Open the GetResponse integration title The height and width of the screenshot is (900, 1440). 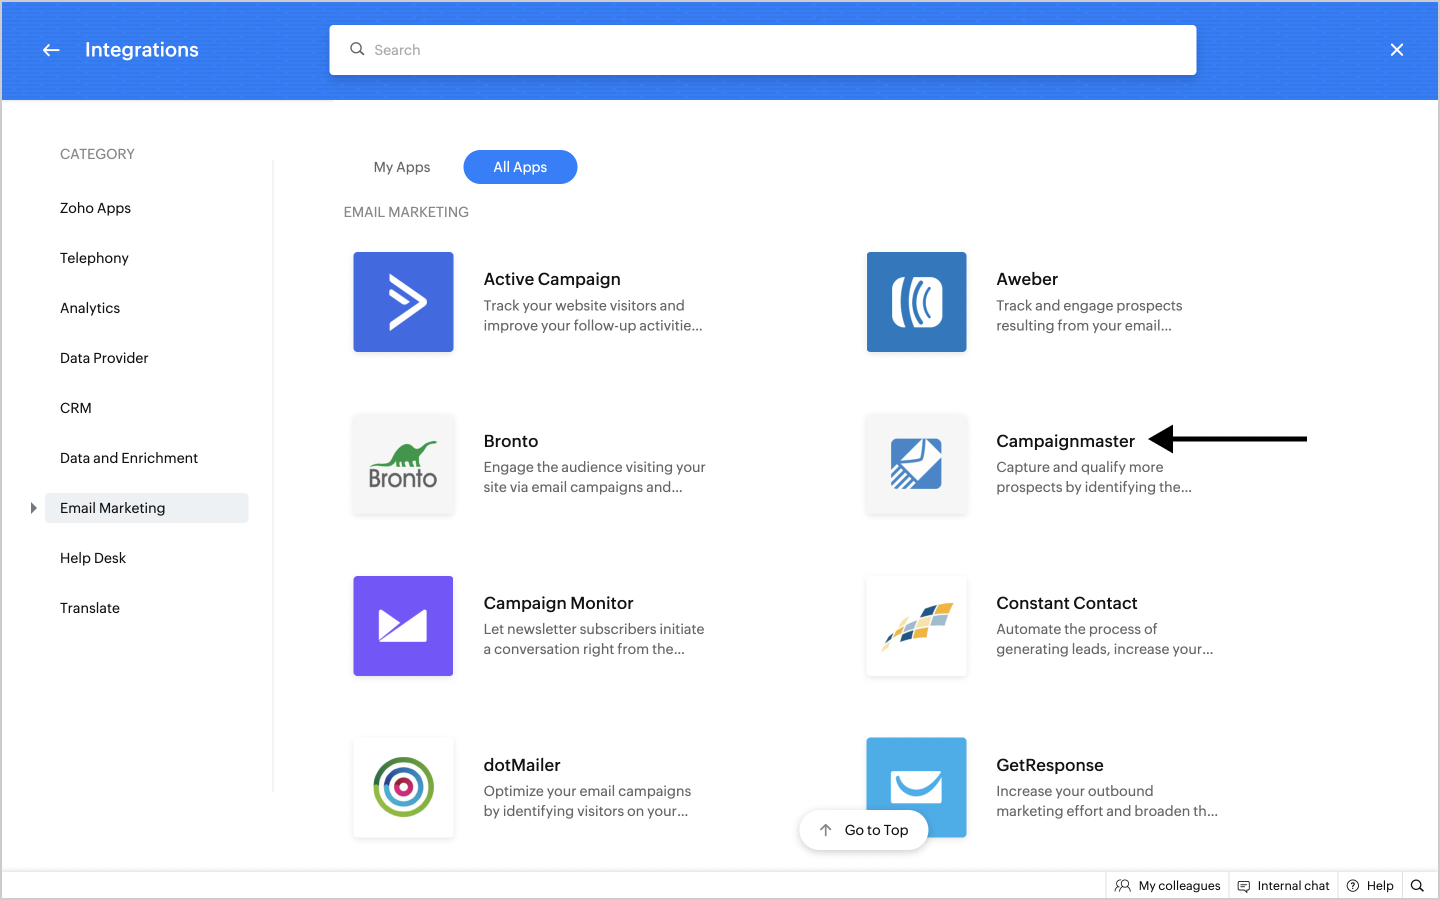point(1050,765)
